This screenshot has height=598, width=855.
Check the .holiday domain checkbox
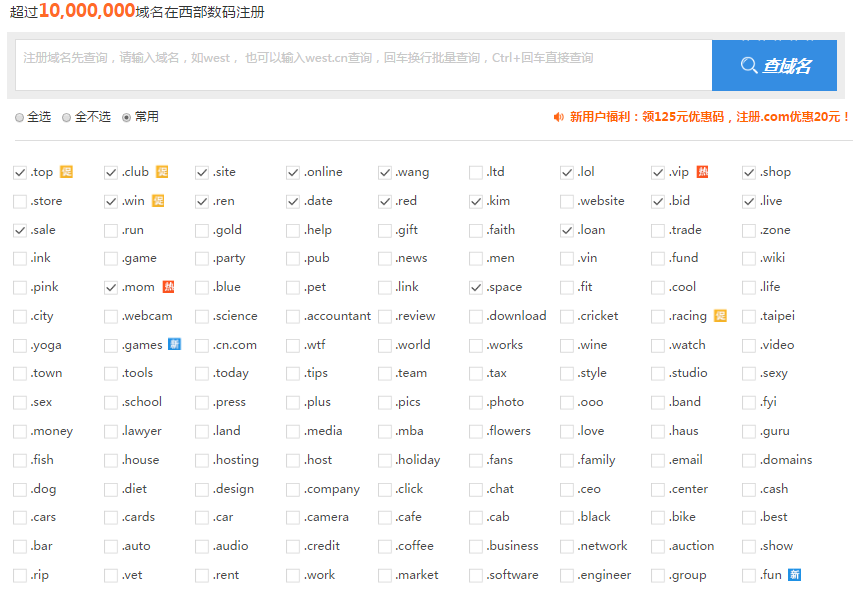coord(385,460)
